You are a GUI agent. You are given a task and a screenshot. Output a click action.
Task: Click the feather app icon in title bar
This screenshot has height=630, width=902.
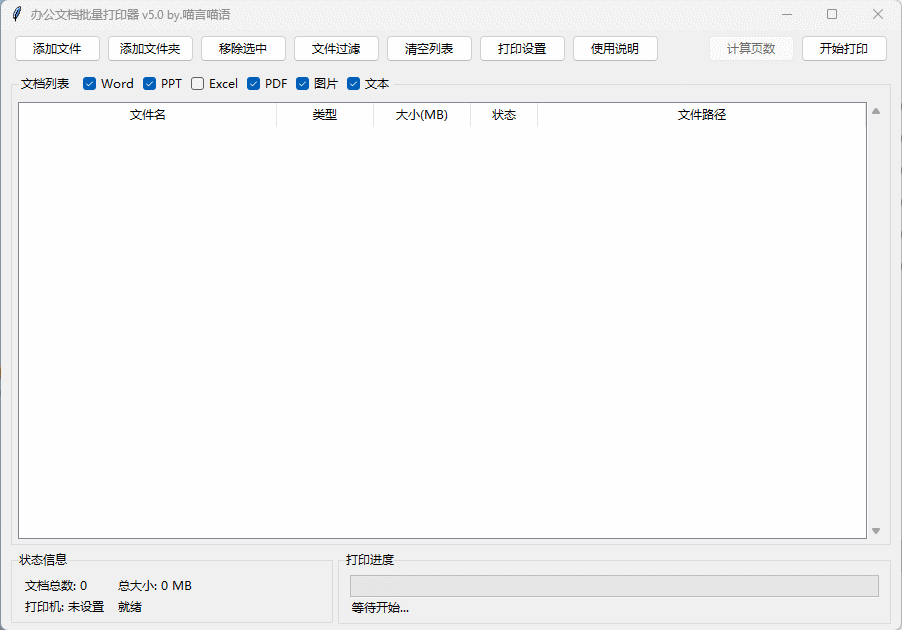pyautogui.click(x=16, y=14)
